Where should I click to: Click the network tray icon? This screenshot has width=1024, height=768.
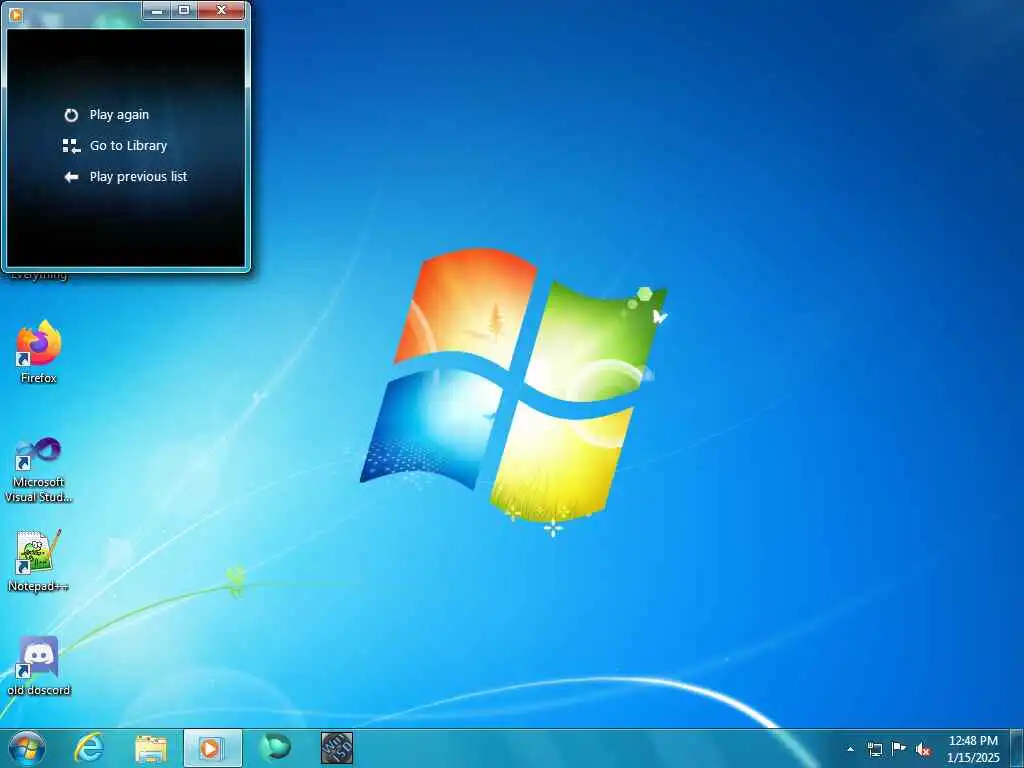coord(874,749)
